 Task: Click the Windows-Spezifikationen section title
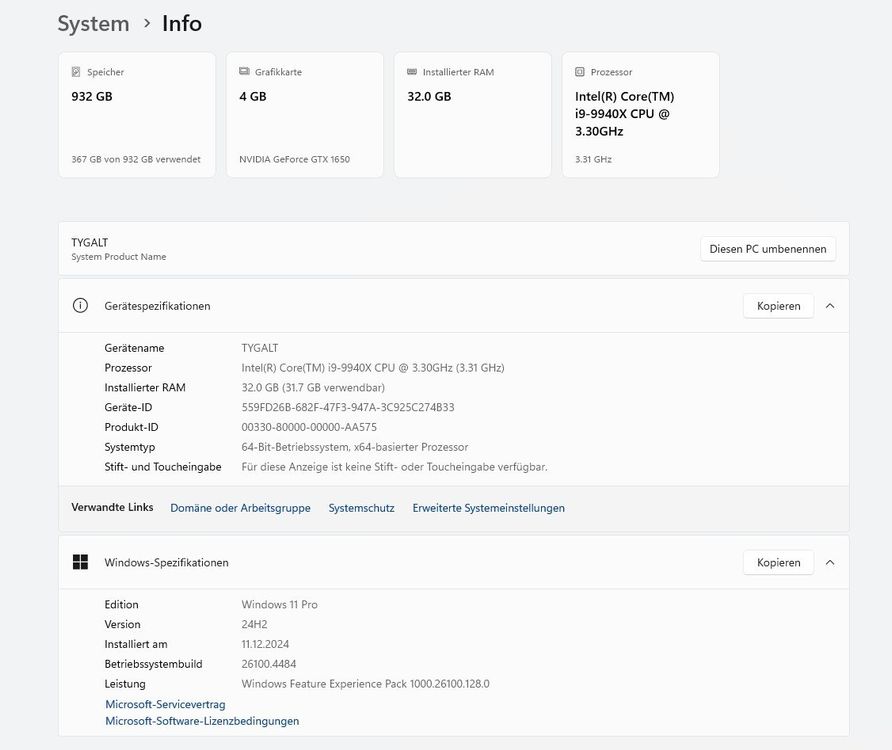166,562
